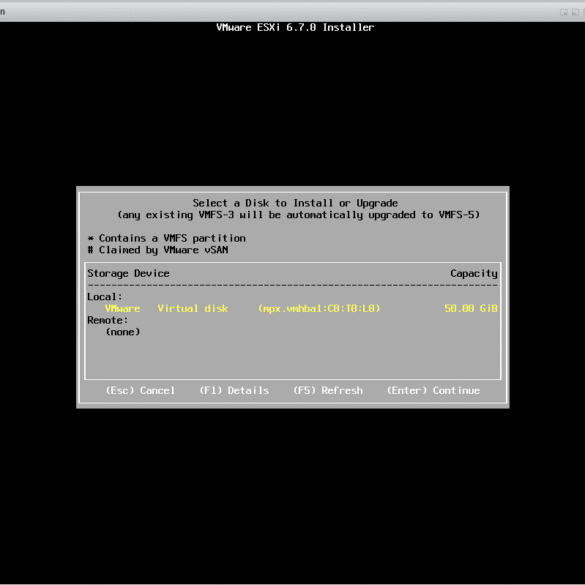Click the 'Claimed by VMware vSAN' legend line
585x585 pixels.
(x=158, y=250)
